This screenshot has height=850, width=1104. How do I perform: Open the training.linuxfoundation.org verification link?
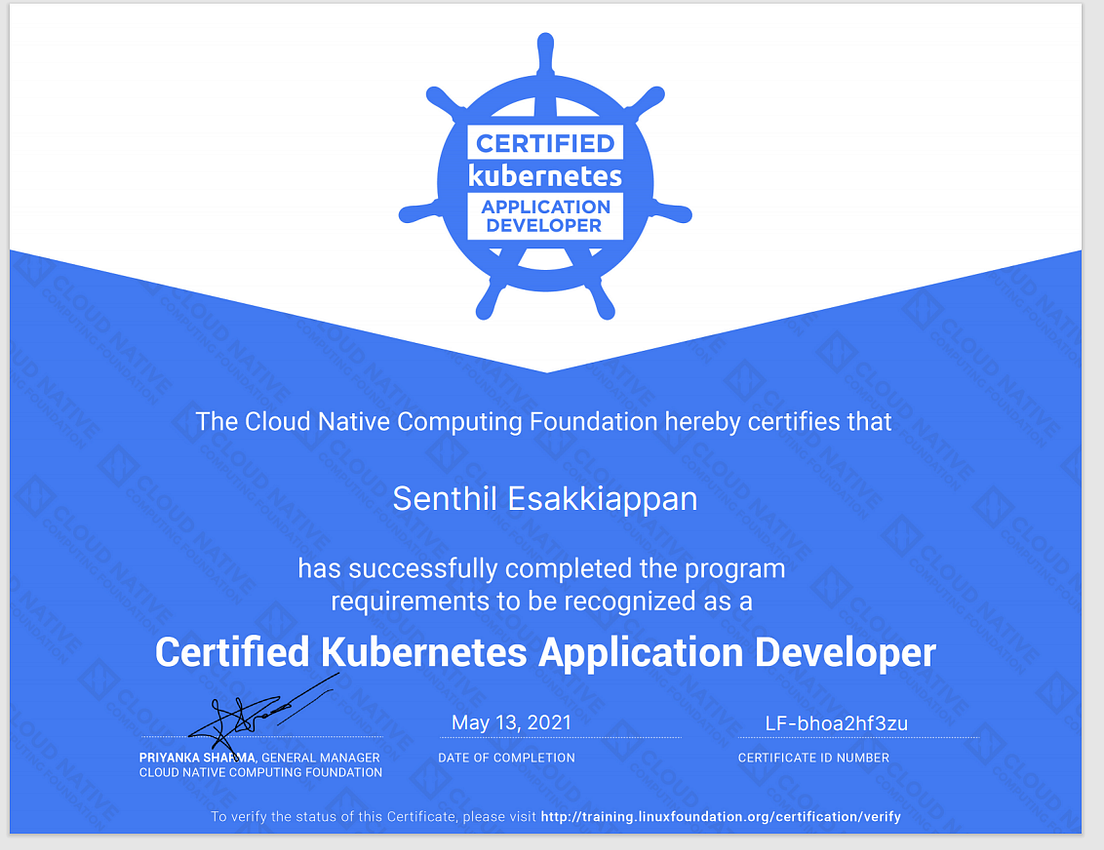coord(721,817)
